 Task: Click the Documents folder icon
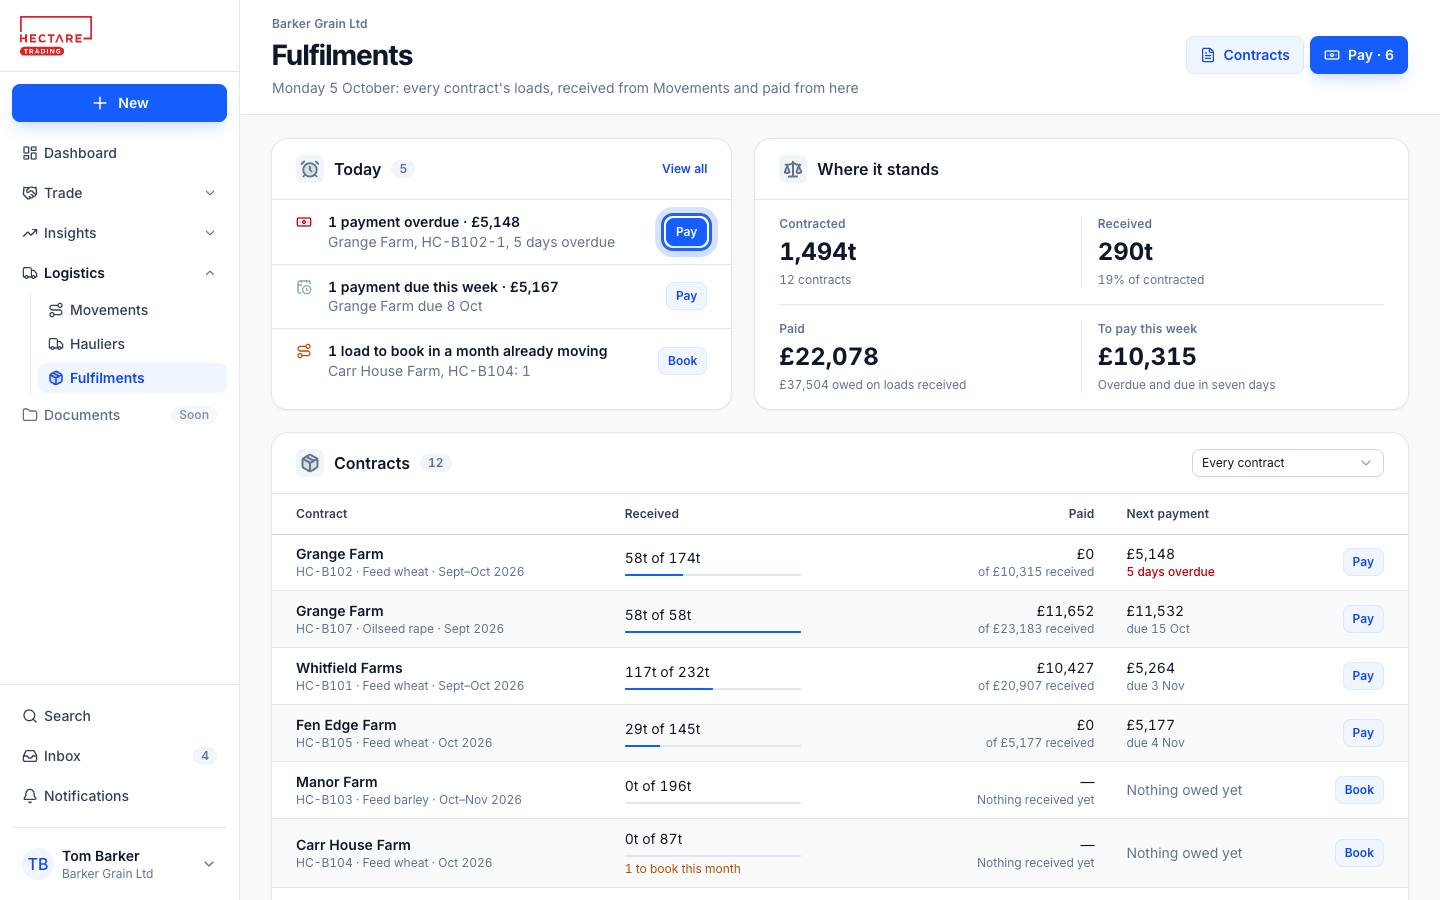tap(30, 415)
